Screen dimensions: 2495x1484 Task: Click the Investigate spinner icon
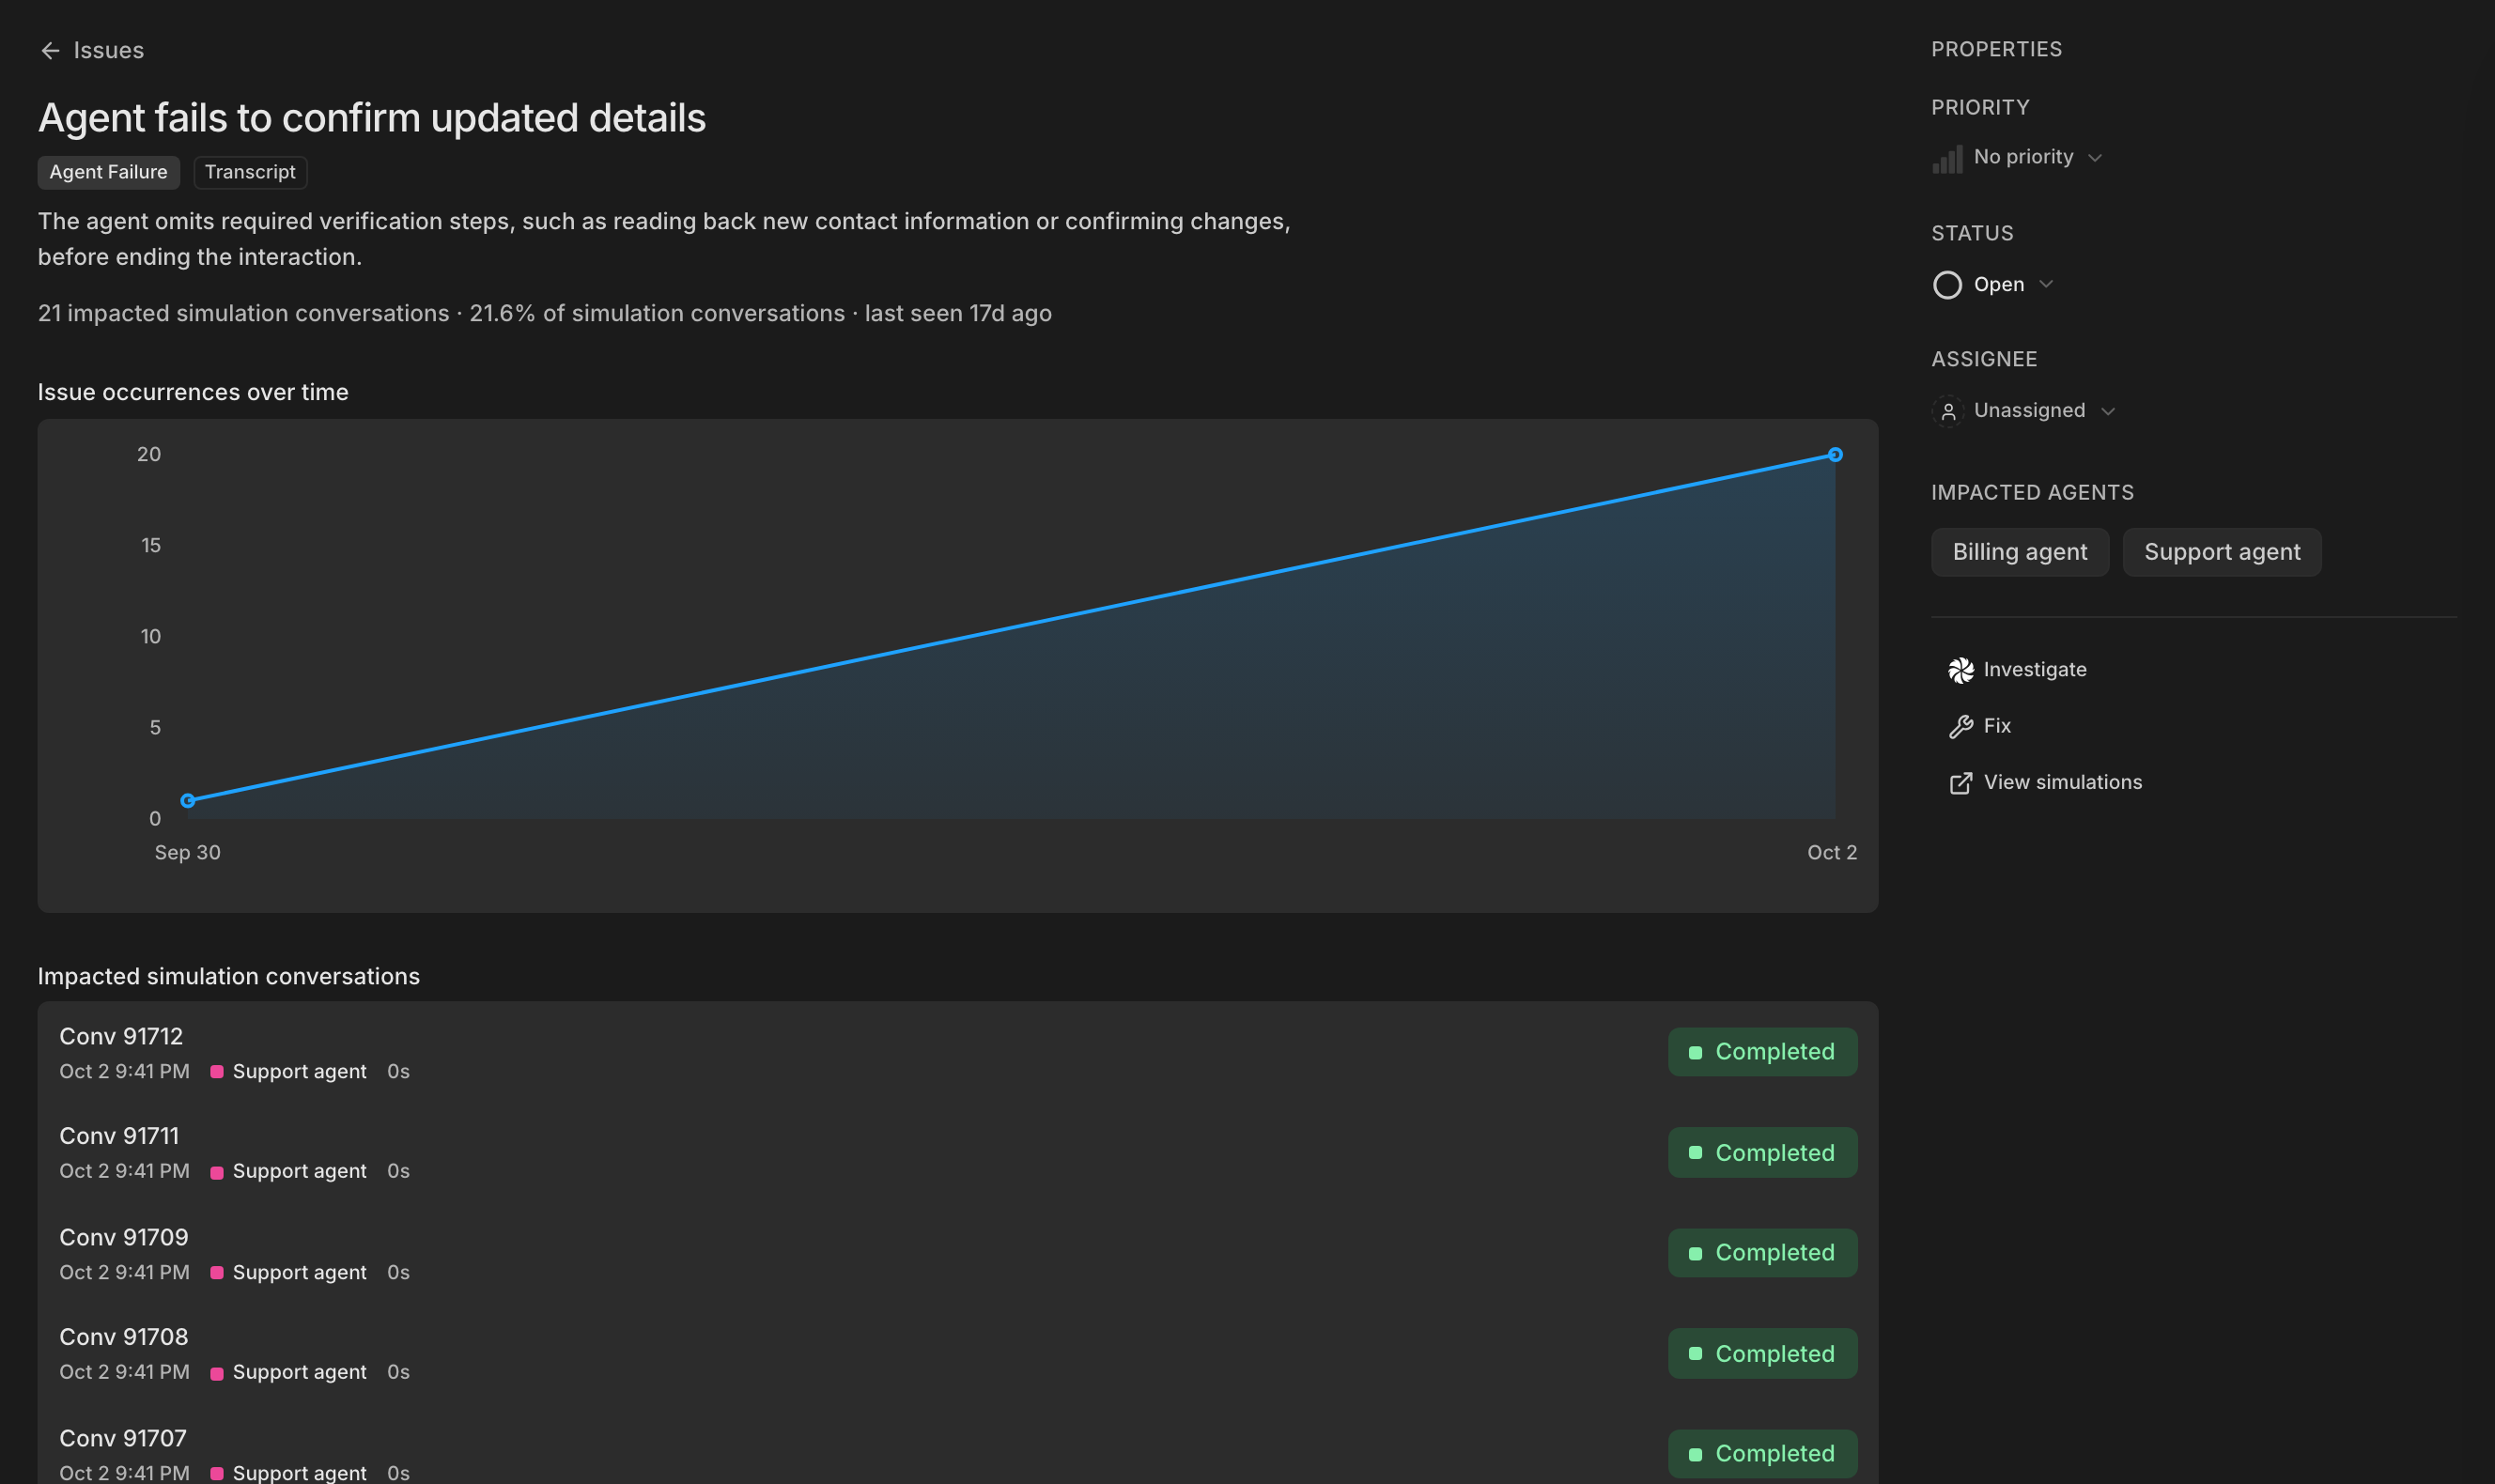pyautogui.click(x=1961, y=670)
